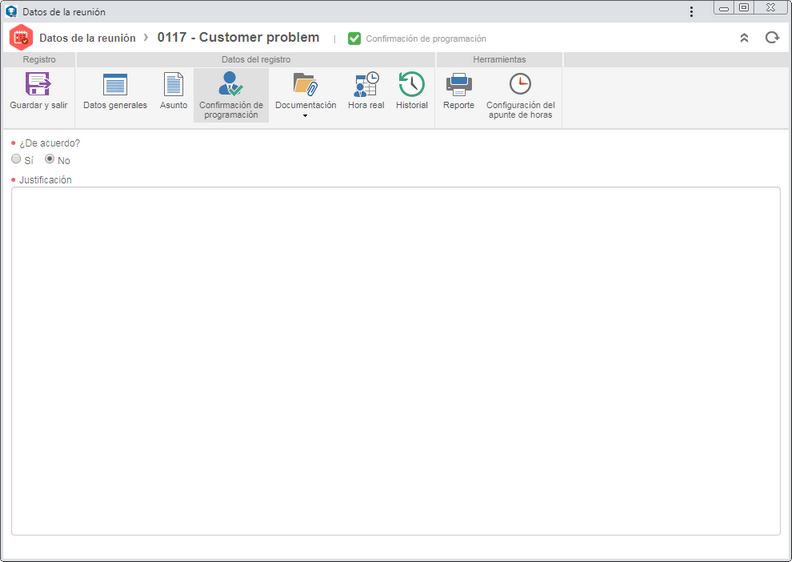The height and width of the screenshot is (562, 792).
Task: Click the Justificación field label
Action: tap(45, 180)
